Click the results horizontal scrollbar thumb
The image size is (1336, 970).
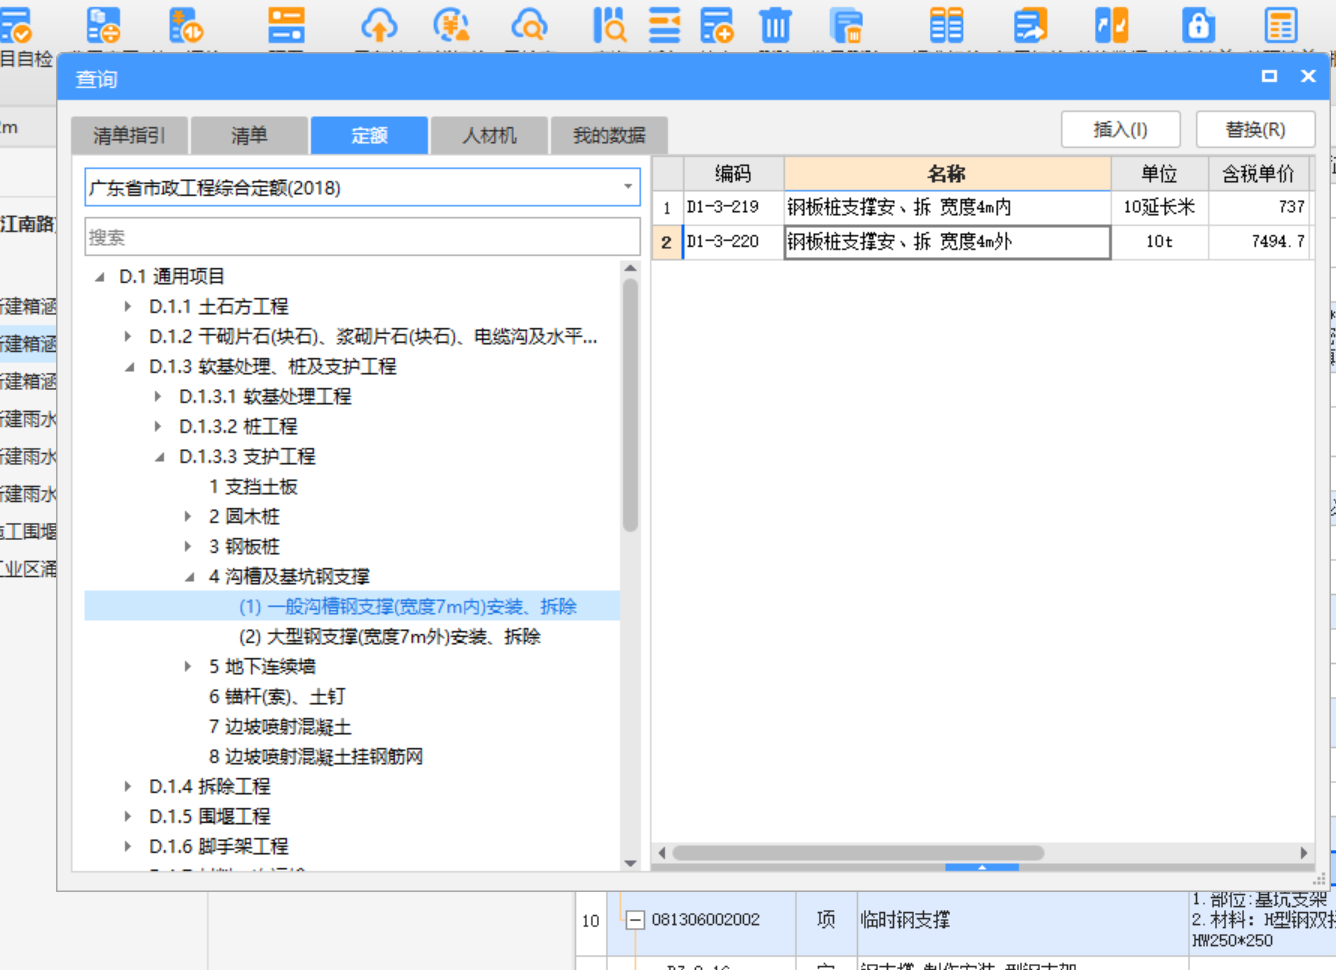coord(858,853)
